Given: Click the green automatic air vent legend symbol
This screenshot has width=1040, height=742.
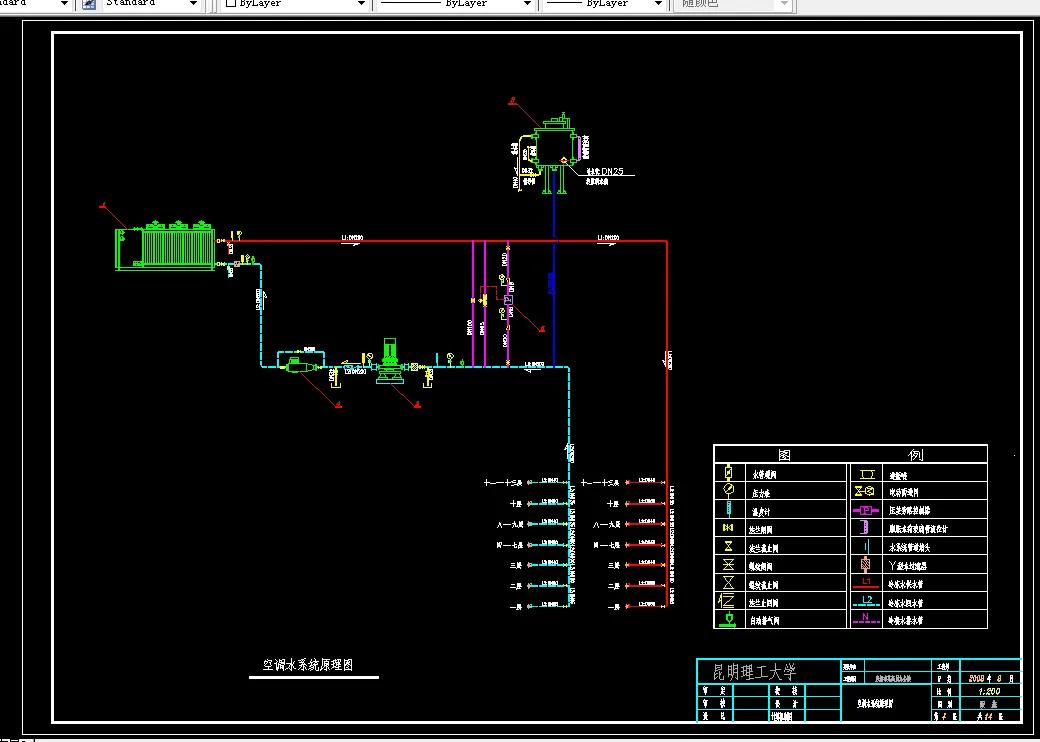Looking at the screenshot, I should pyautogui.click(x=728, y=619).
